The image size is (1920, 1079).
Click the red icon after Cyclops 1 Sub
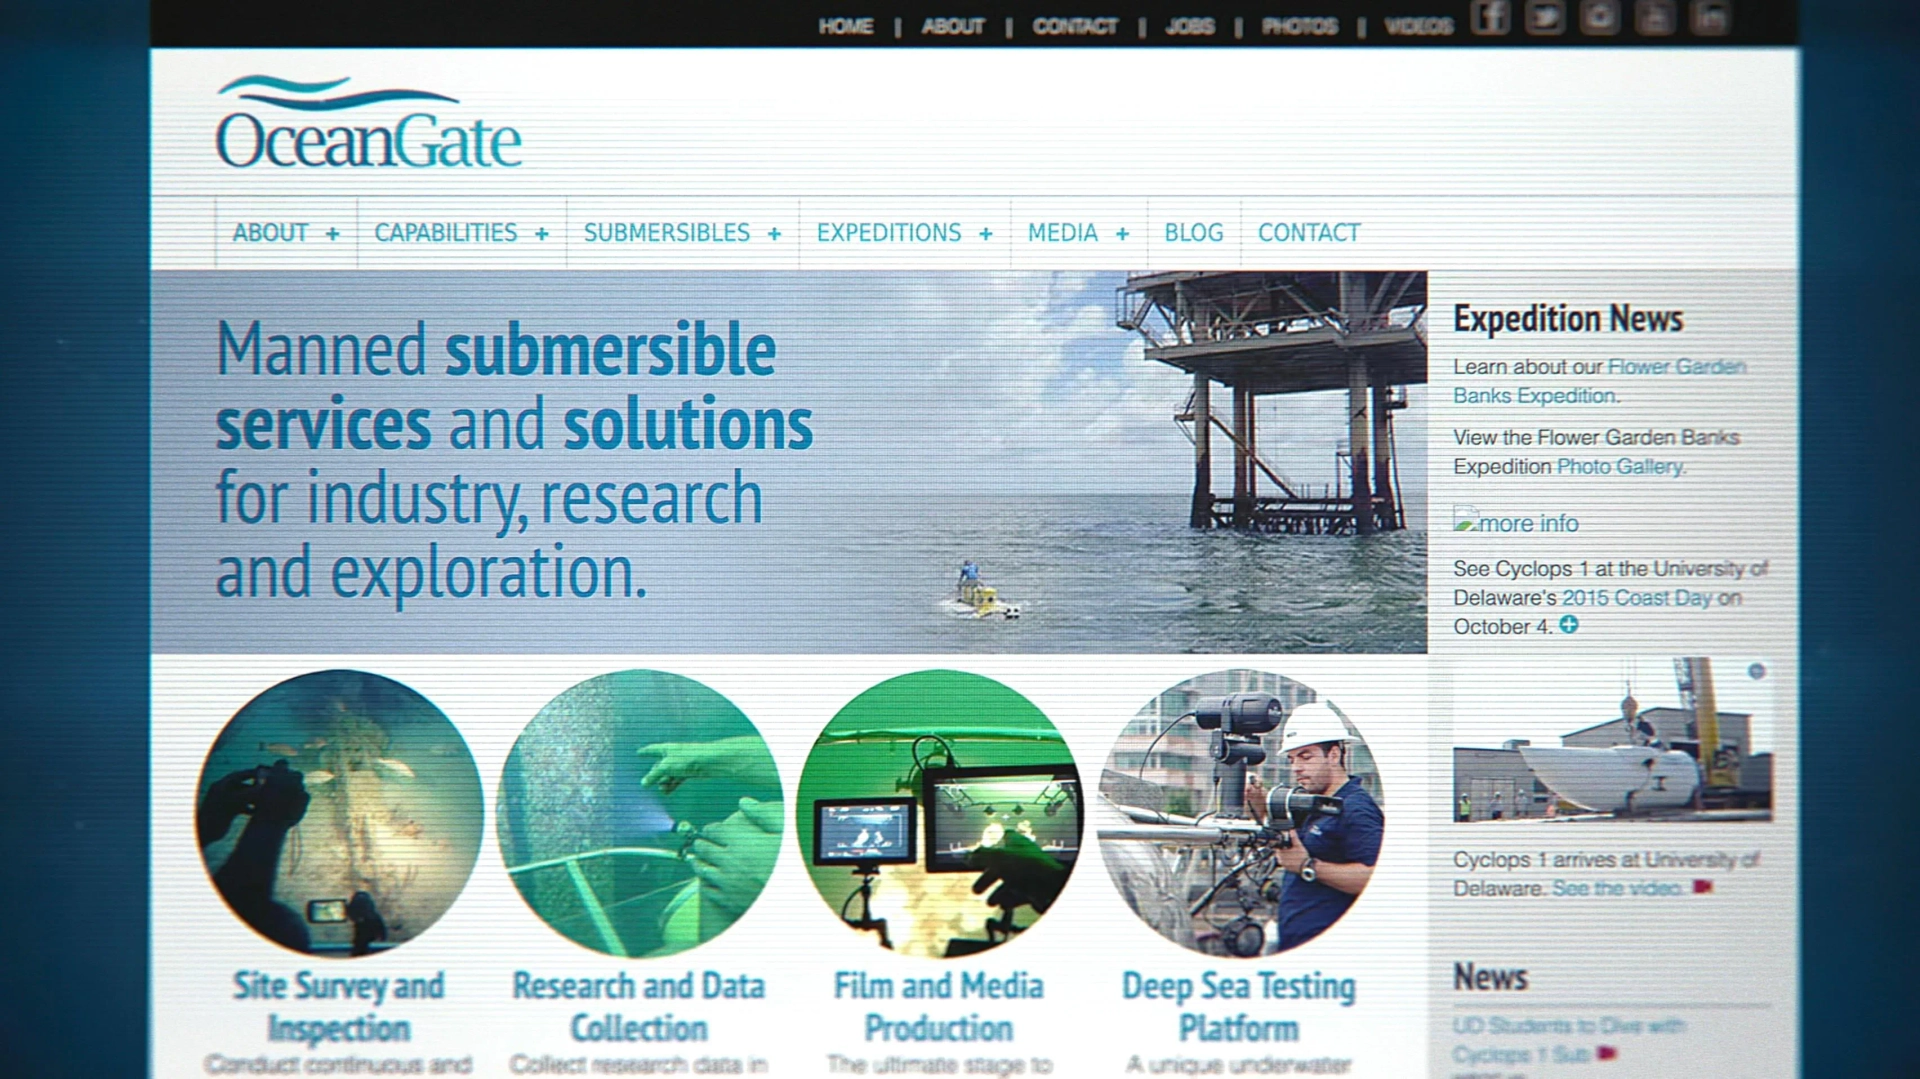(1607, 1053)
